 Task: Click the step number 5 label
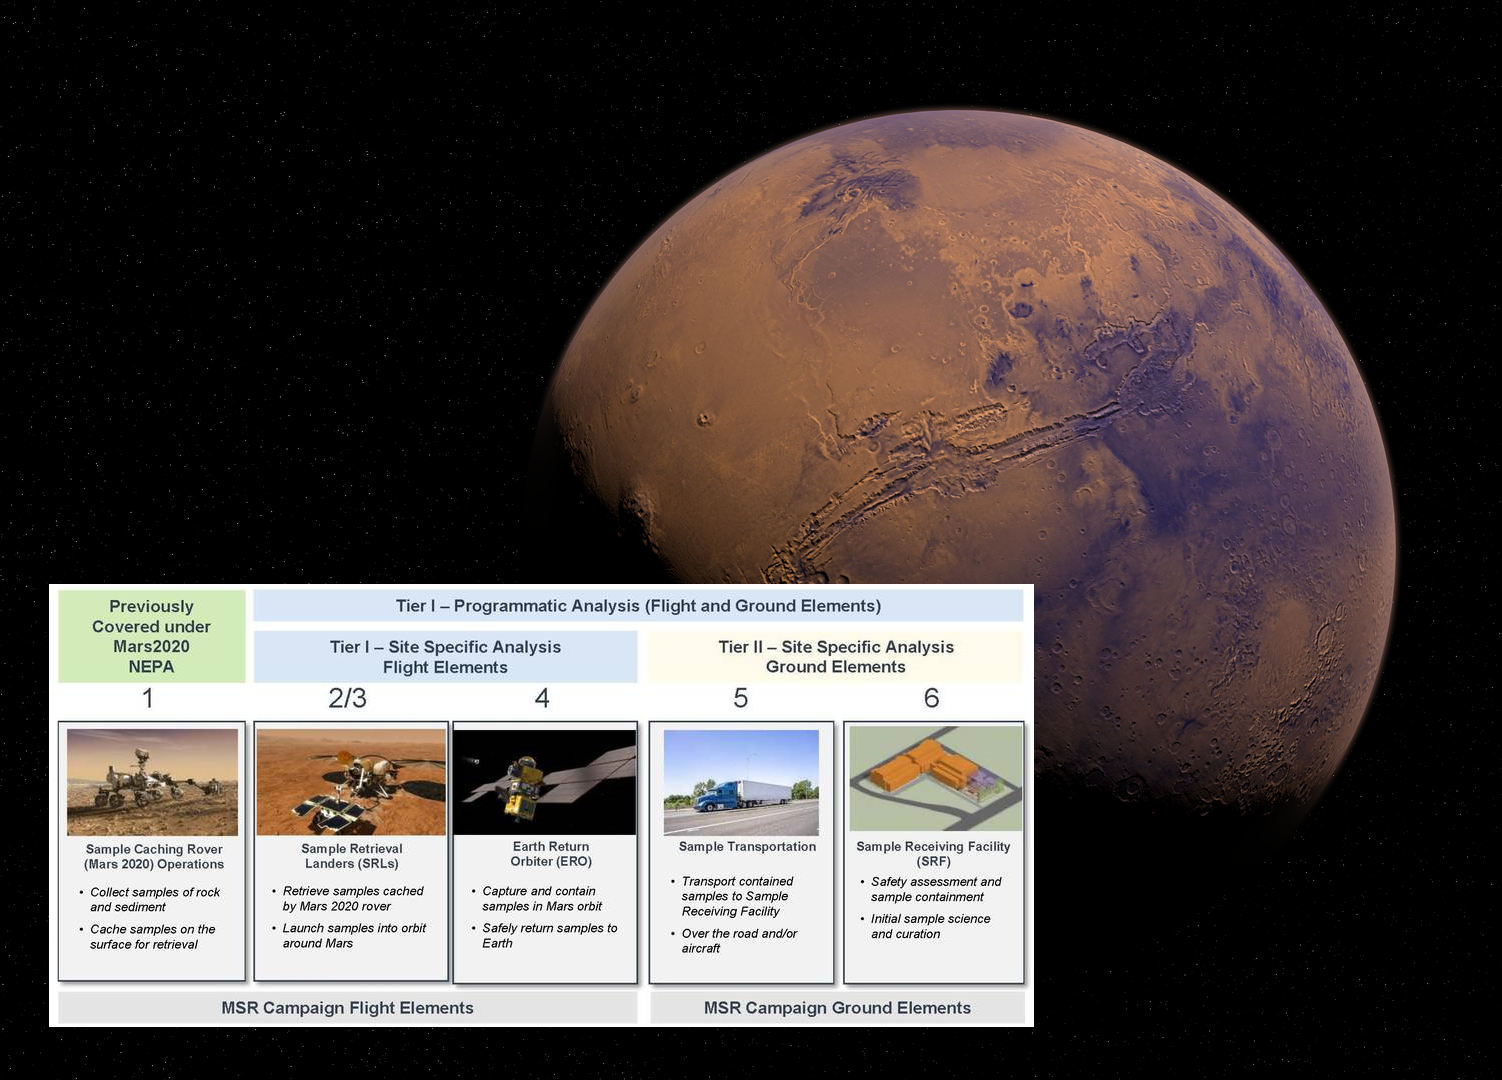[740, 698]
